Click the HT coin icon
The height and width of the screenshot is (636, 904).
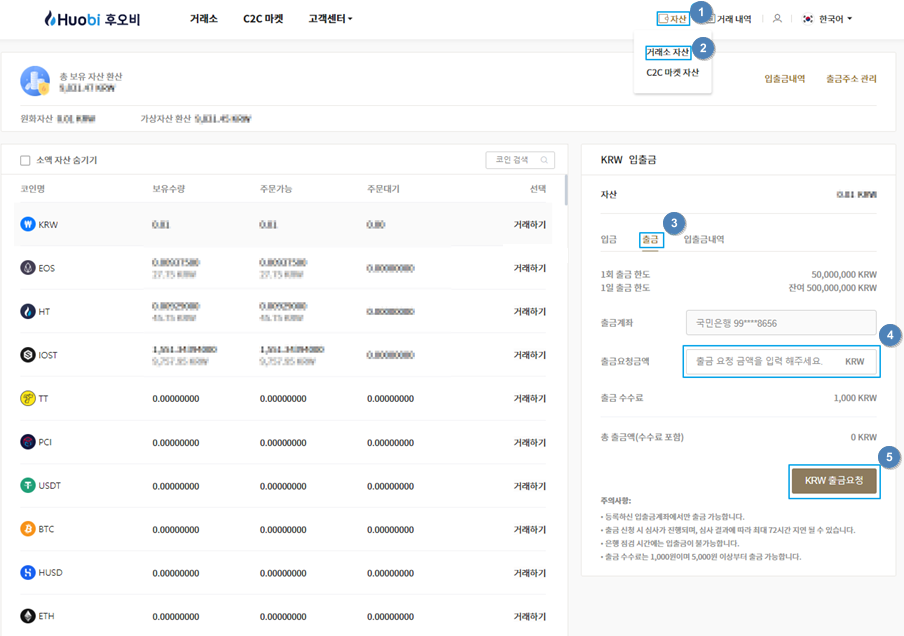[28, 311]
